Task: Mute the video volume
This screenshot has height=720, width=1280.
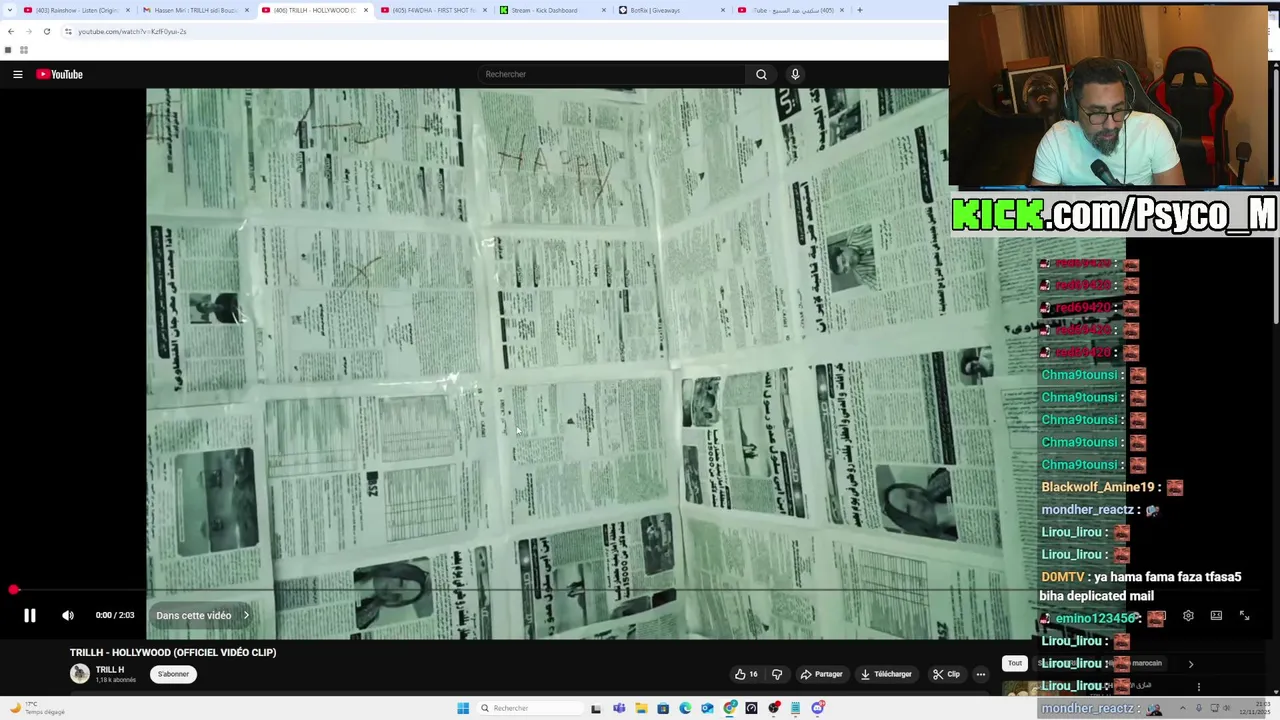Action: click(68, 616)
